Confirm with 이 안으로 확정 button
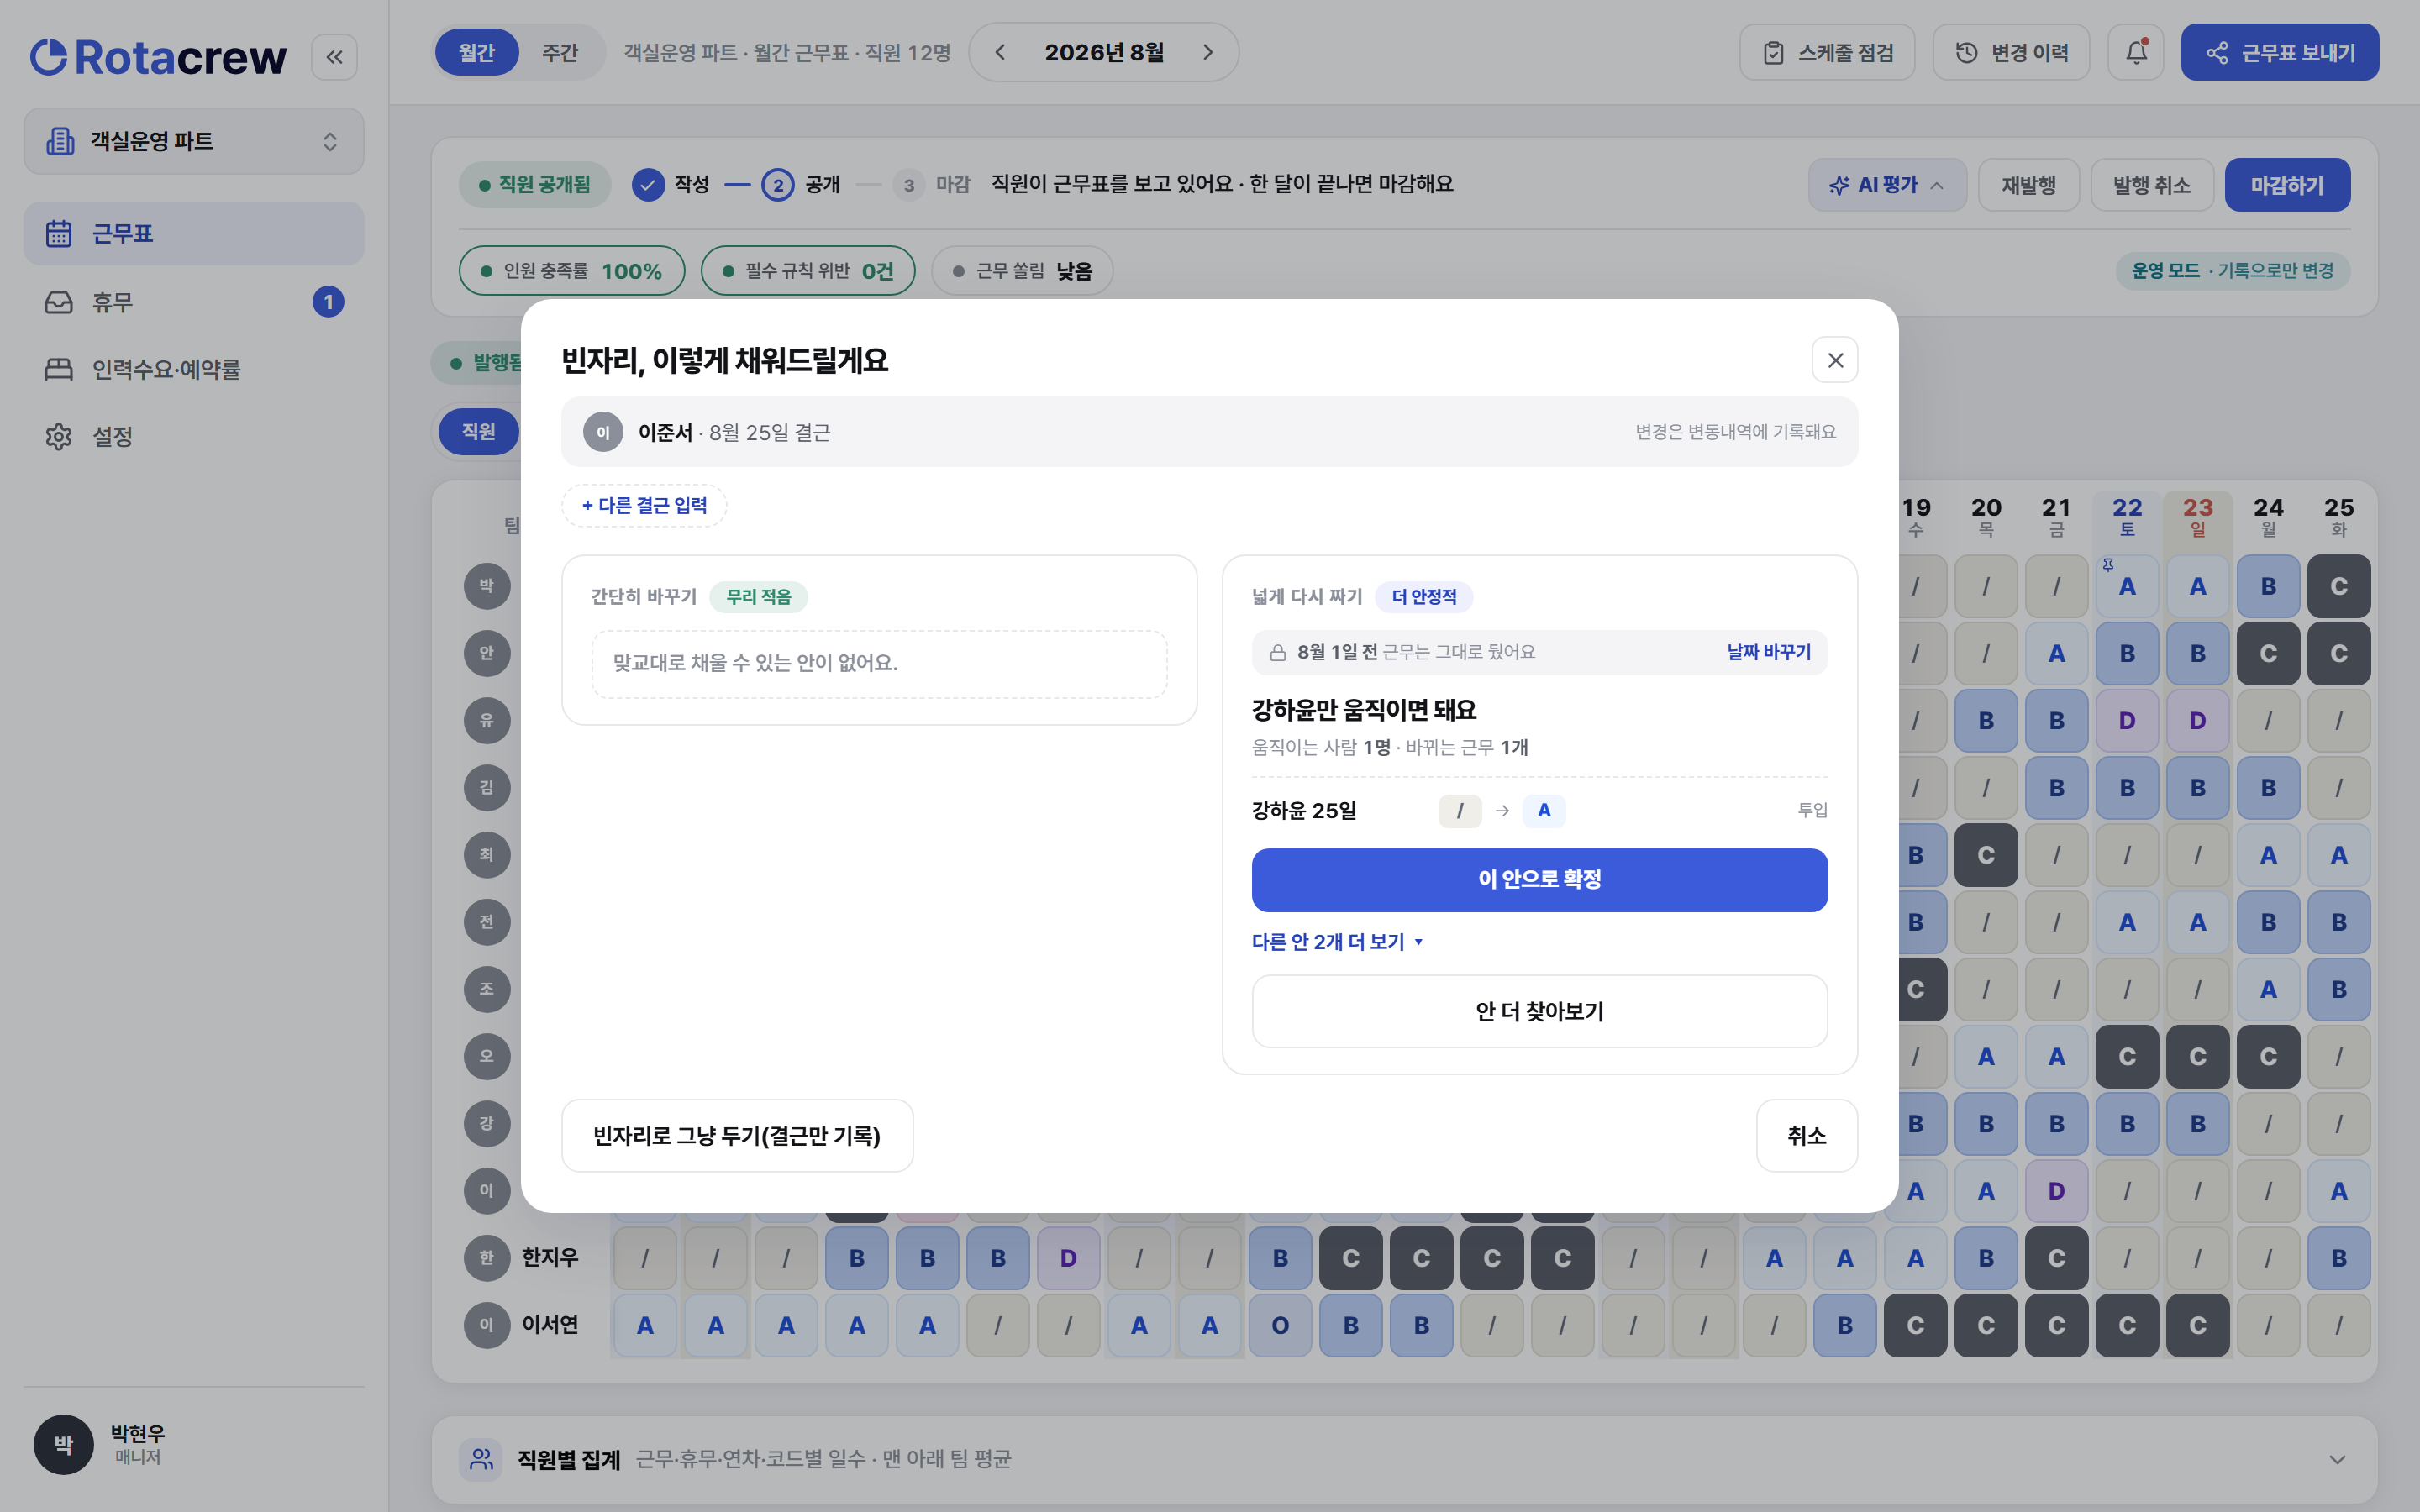The height and width of the screenshot is (1512, 2420). click(x=1539, y=879)
